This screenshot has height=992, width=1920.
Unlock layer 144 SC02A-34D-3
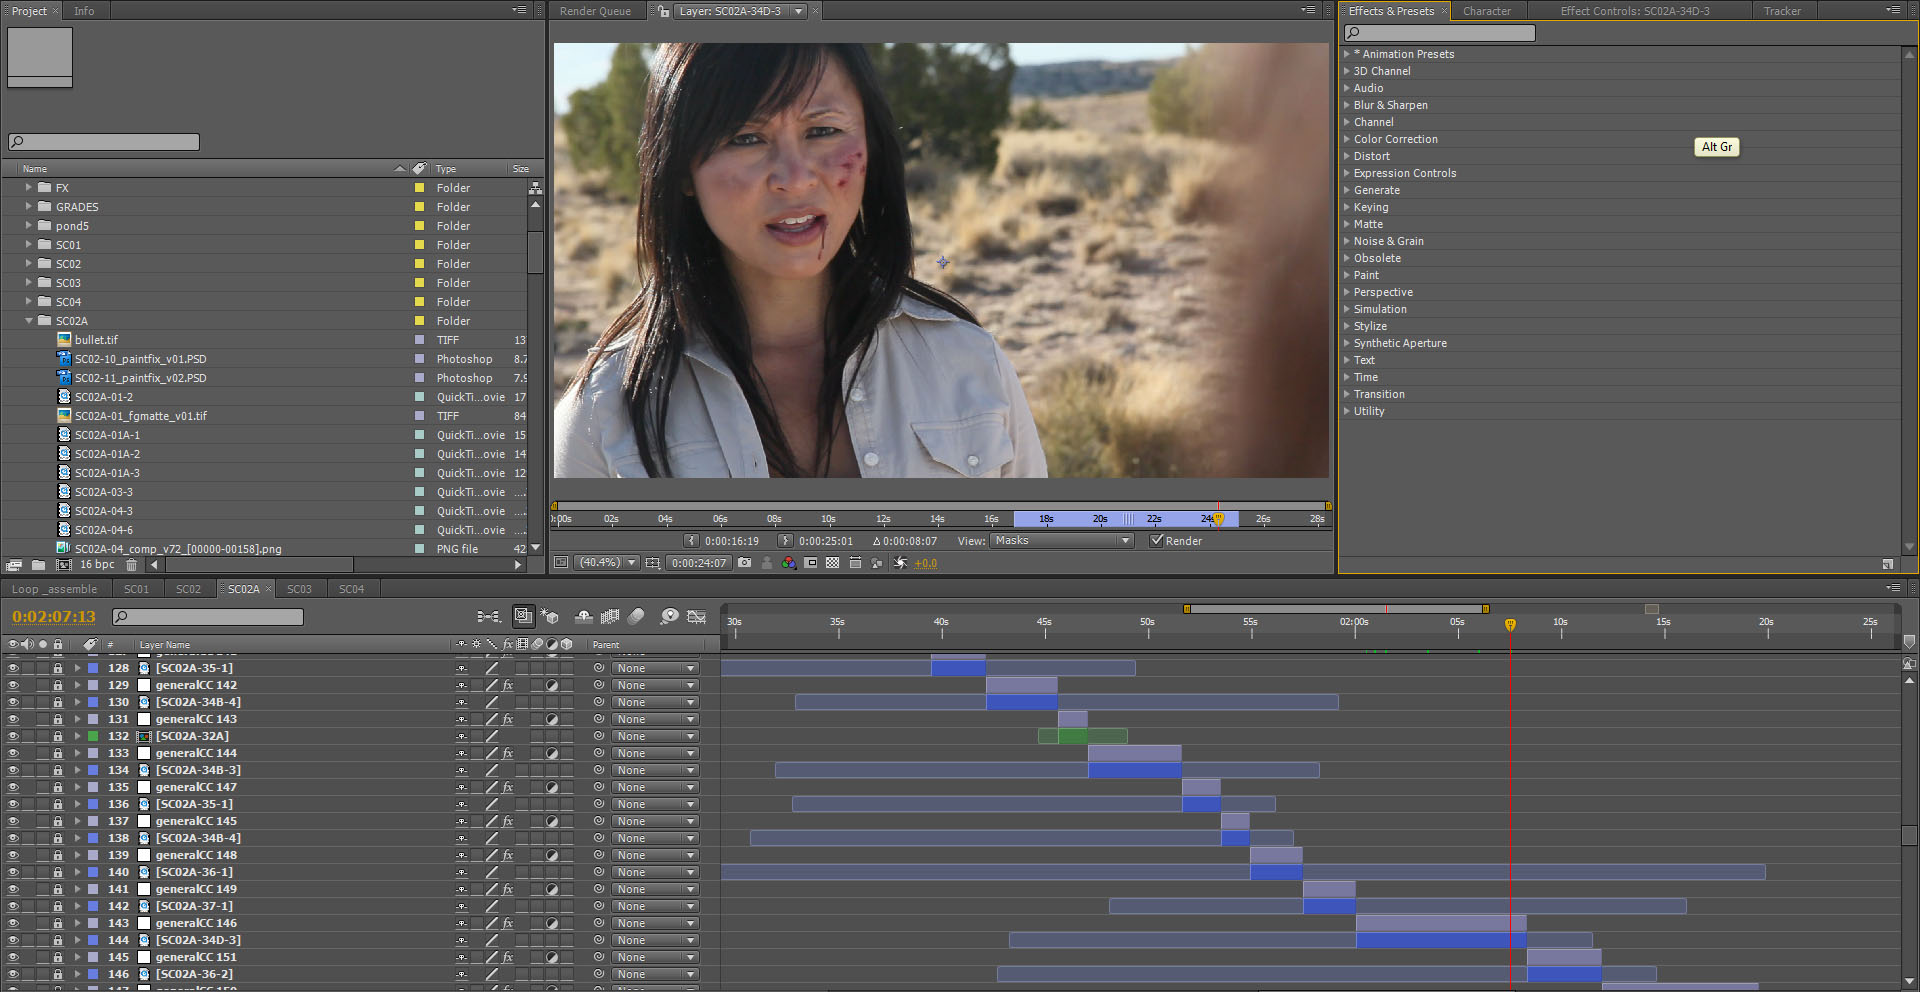click(x=58, y=941)
